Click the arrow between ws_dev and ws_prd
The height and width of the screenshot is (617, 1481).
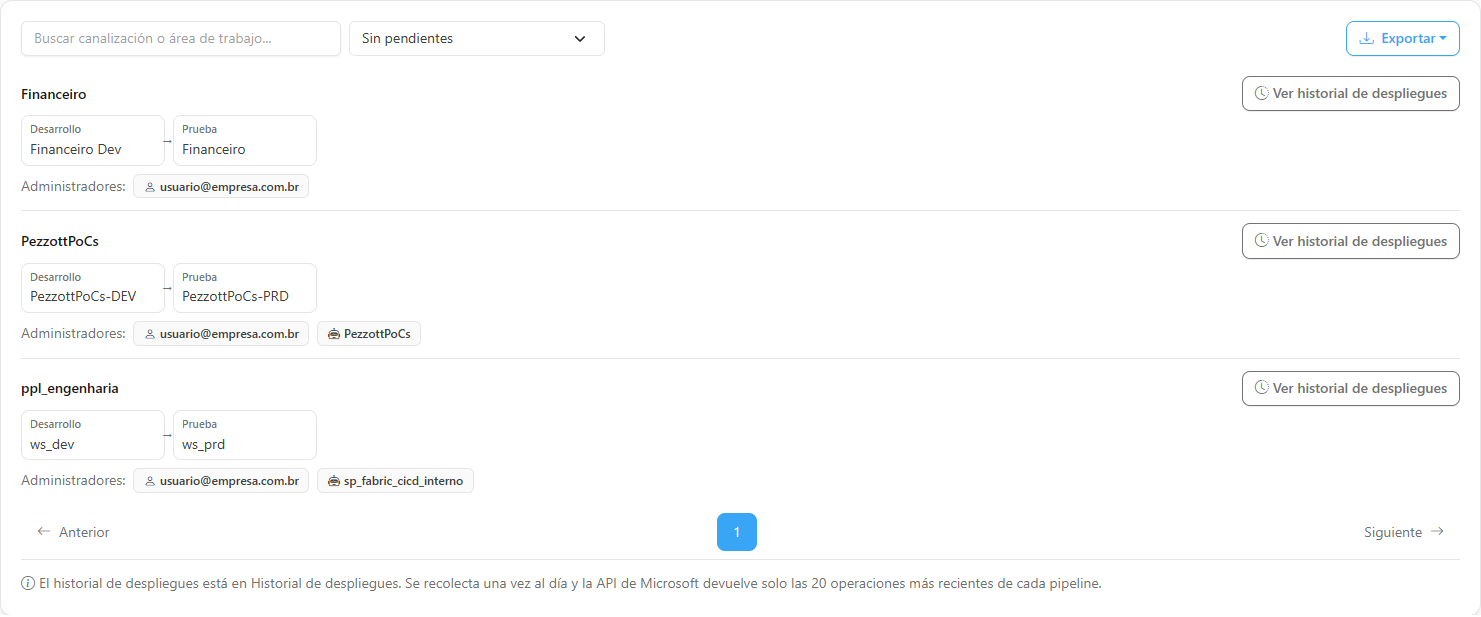[169, 436]
